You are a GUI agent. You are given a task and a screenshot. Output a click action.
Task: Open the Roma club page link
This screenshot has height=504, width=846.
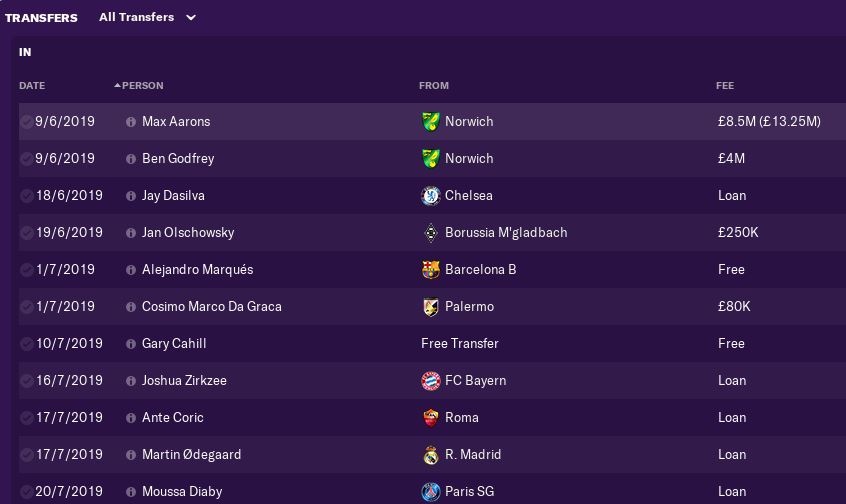[462, 418]
